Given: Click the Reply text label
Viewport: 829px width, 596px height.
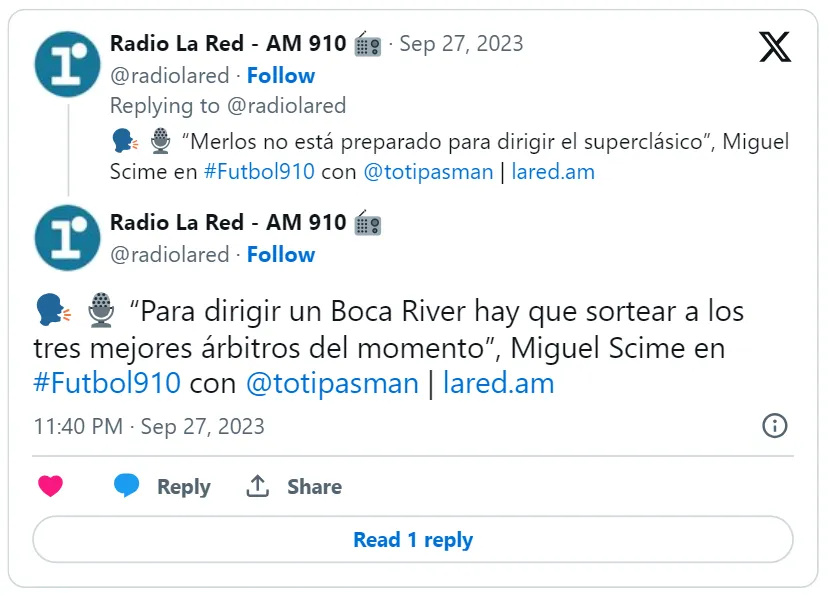Looking at the screenshot, I should coord(183,487).
